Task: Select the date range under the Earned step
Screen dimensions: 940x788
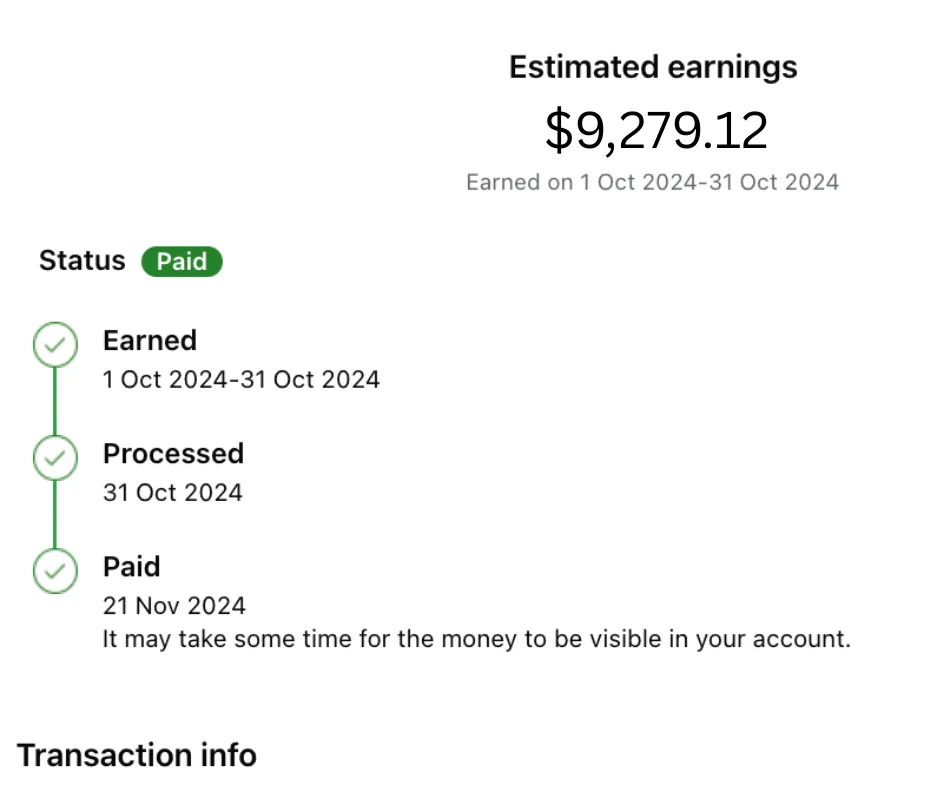Action: [241, 380]
